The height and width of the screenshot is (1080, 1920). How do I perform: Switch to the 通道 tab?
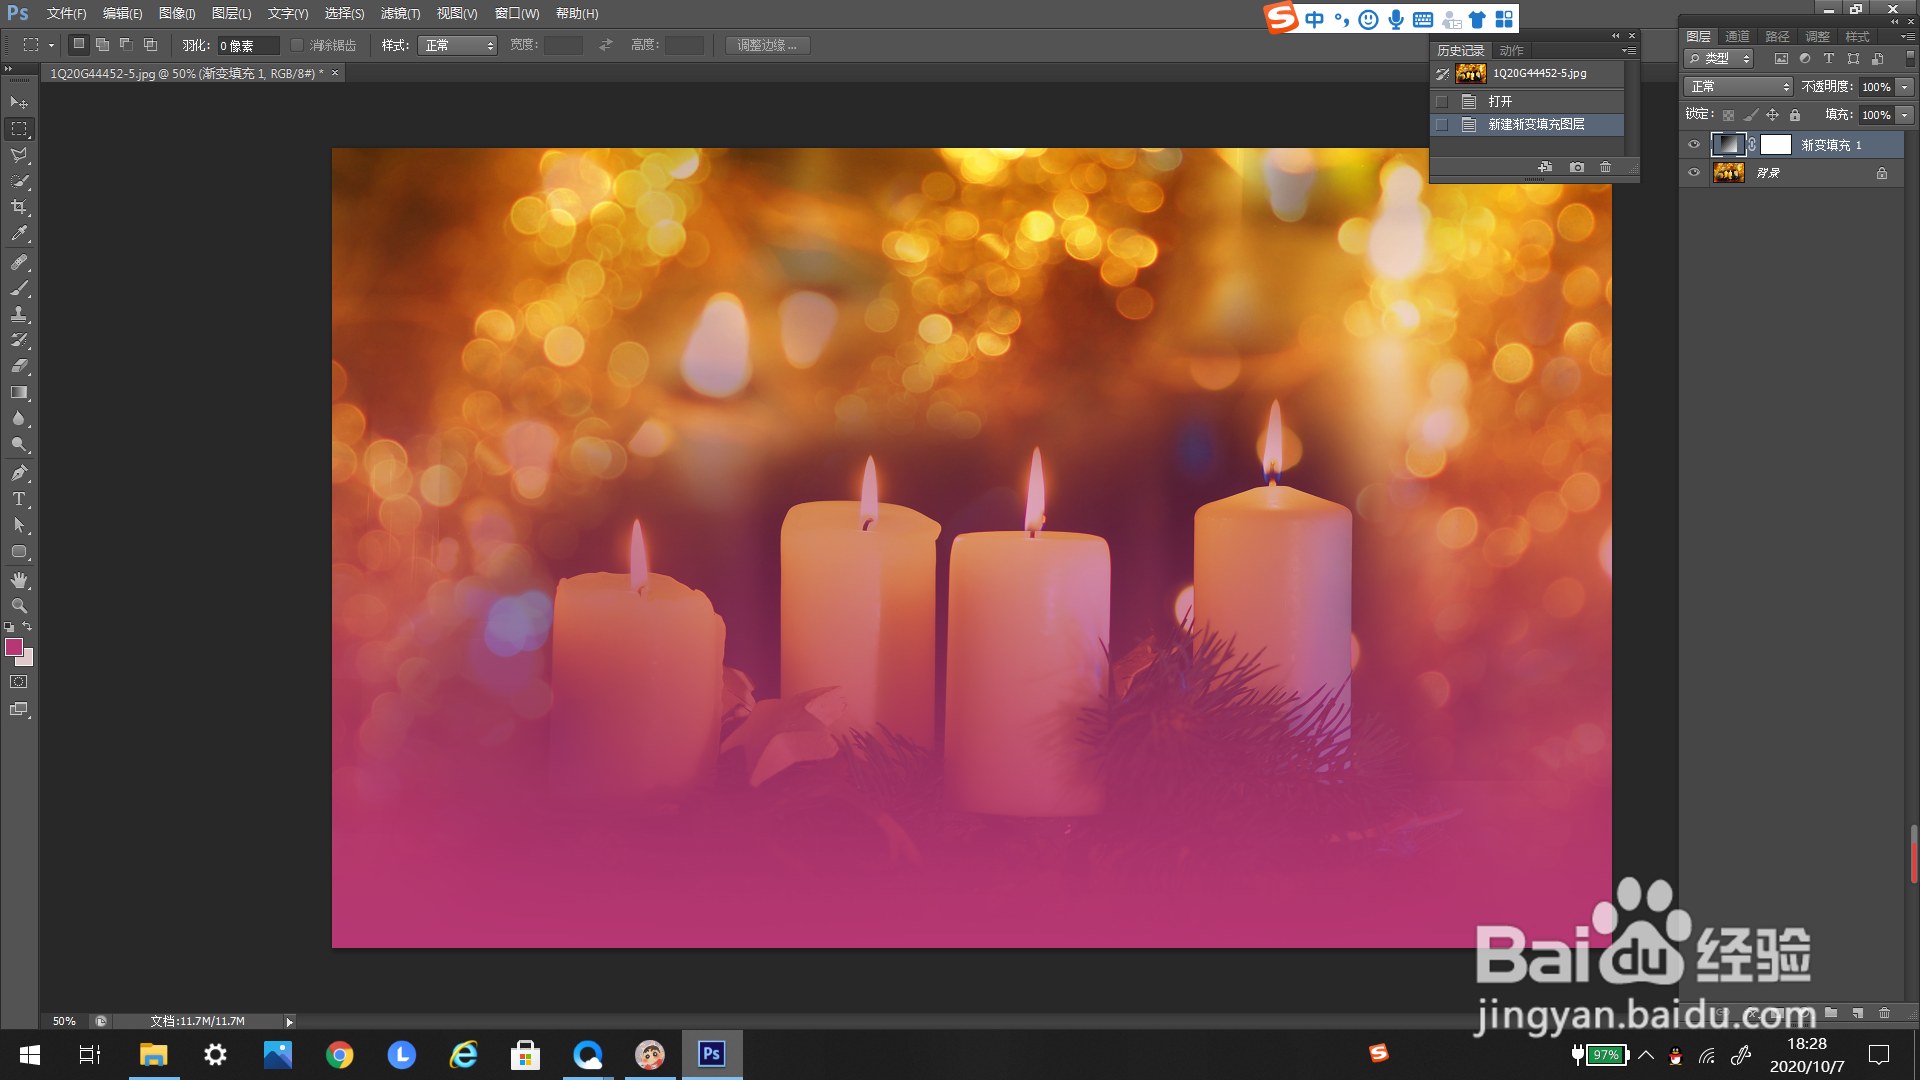[x=1737, y=37]
